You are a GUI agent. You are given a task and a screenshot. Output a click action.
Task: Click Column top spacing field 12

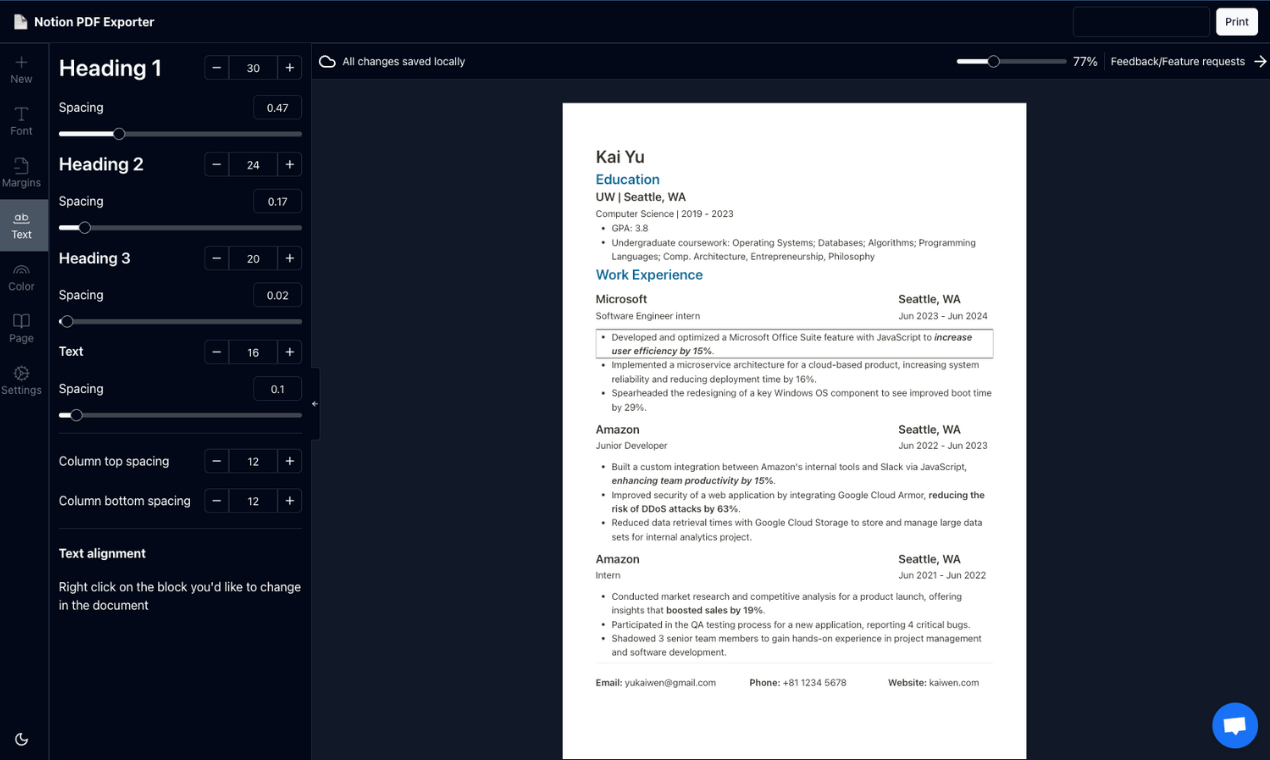pos(253,461)
